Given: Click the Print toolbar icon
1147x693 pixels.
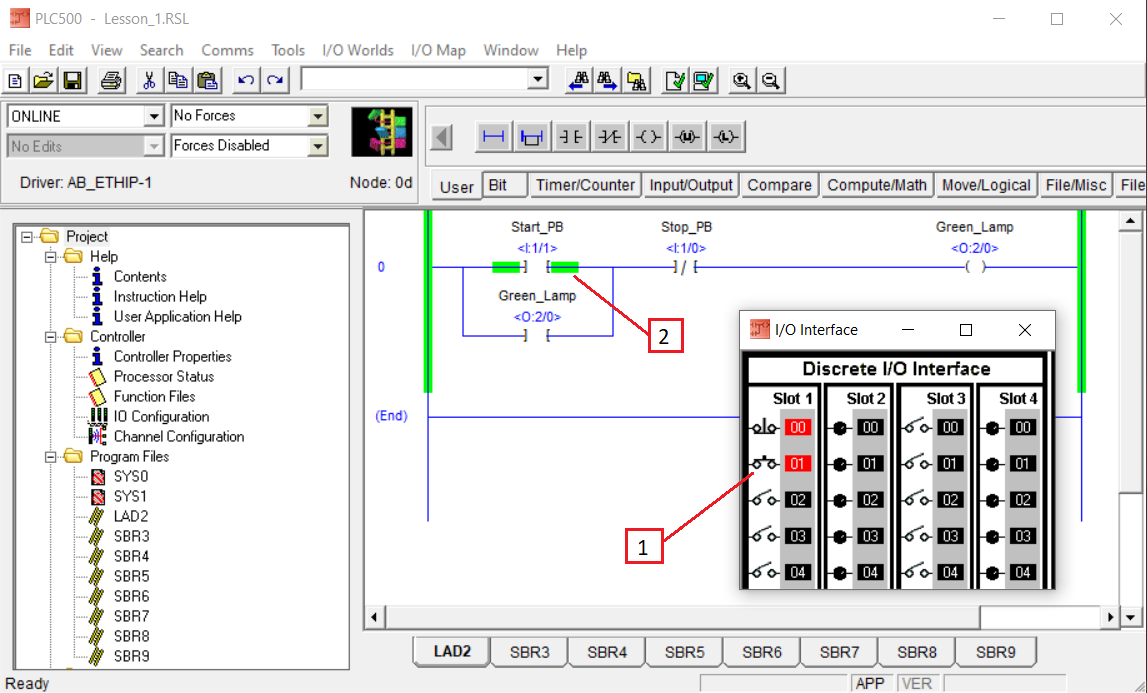Looking at the screenshot, I should point(111,80).
